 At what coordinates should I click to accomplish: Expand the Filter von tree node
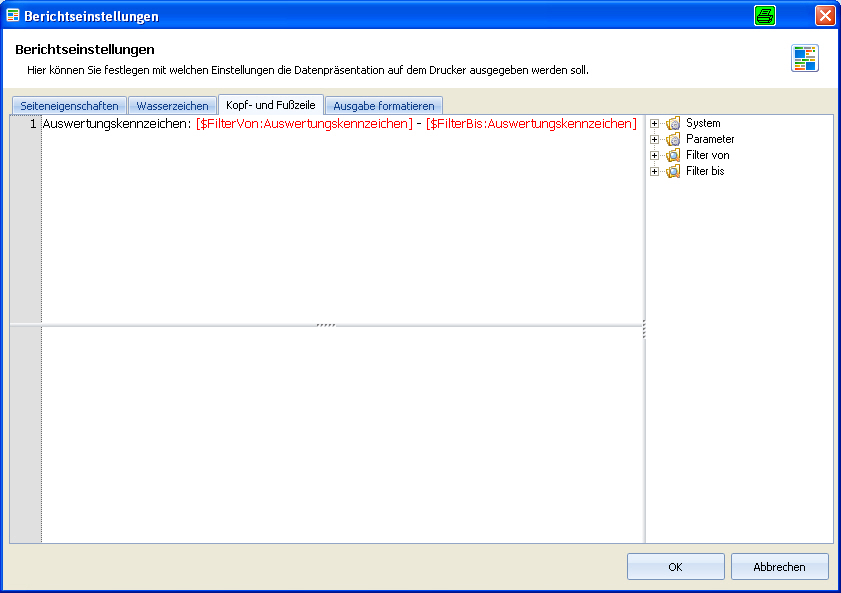click(654, 155)
